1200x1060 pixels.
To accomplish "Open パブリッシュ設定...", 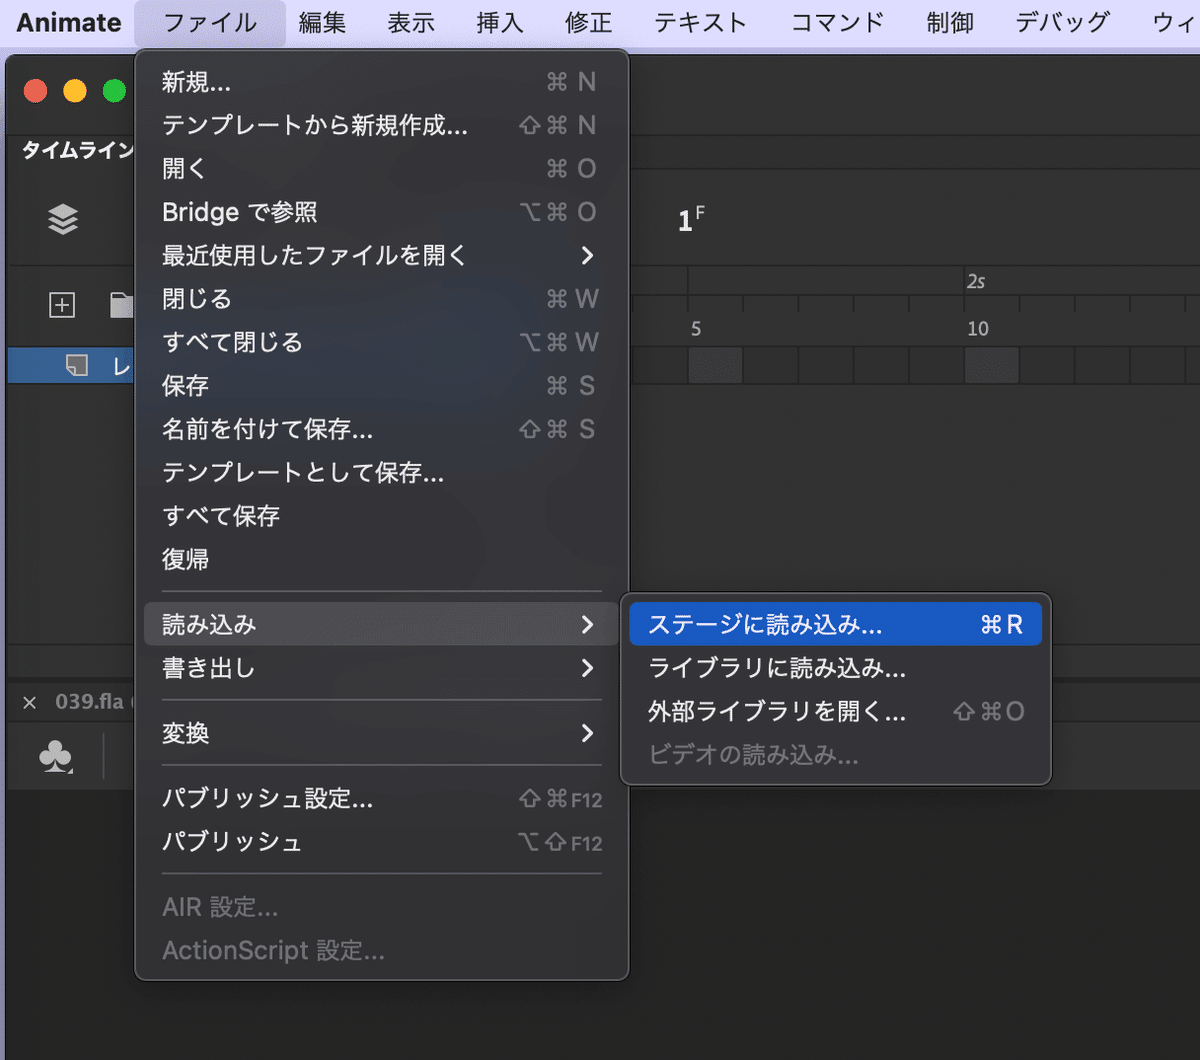I will coord(381,798).
